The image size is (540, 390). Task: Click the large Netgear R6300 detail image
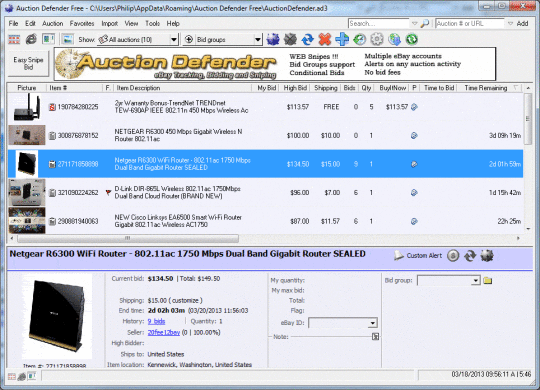[57, 315]
